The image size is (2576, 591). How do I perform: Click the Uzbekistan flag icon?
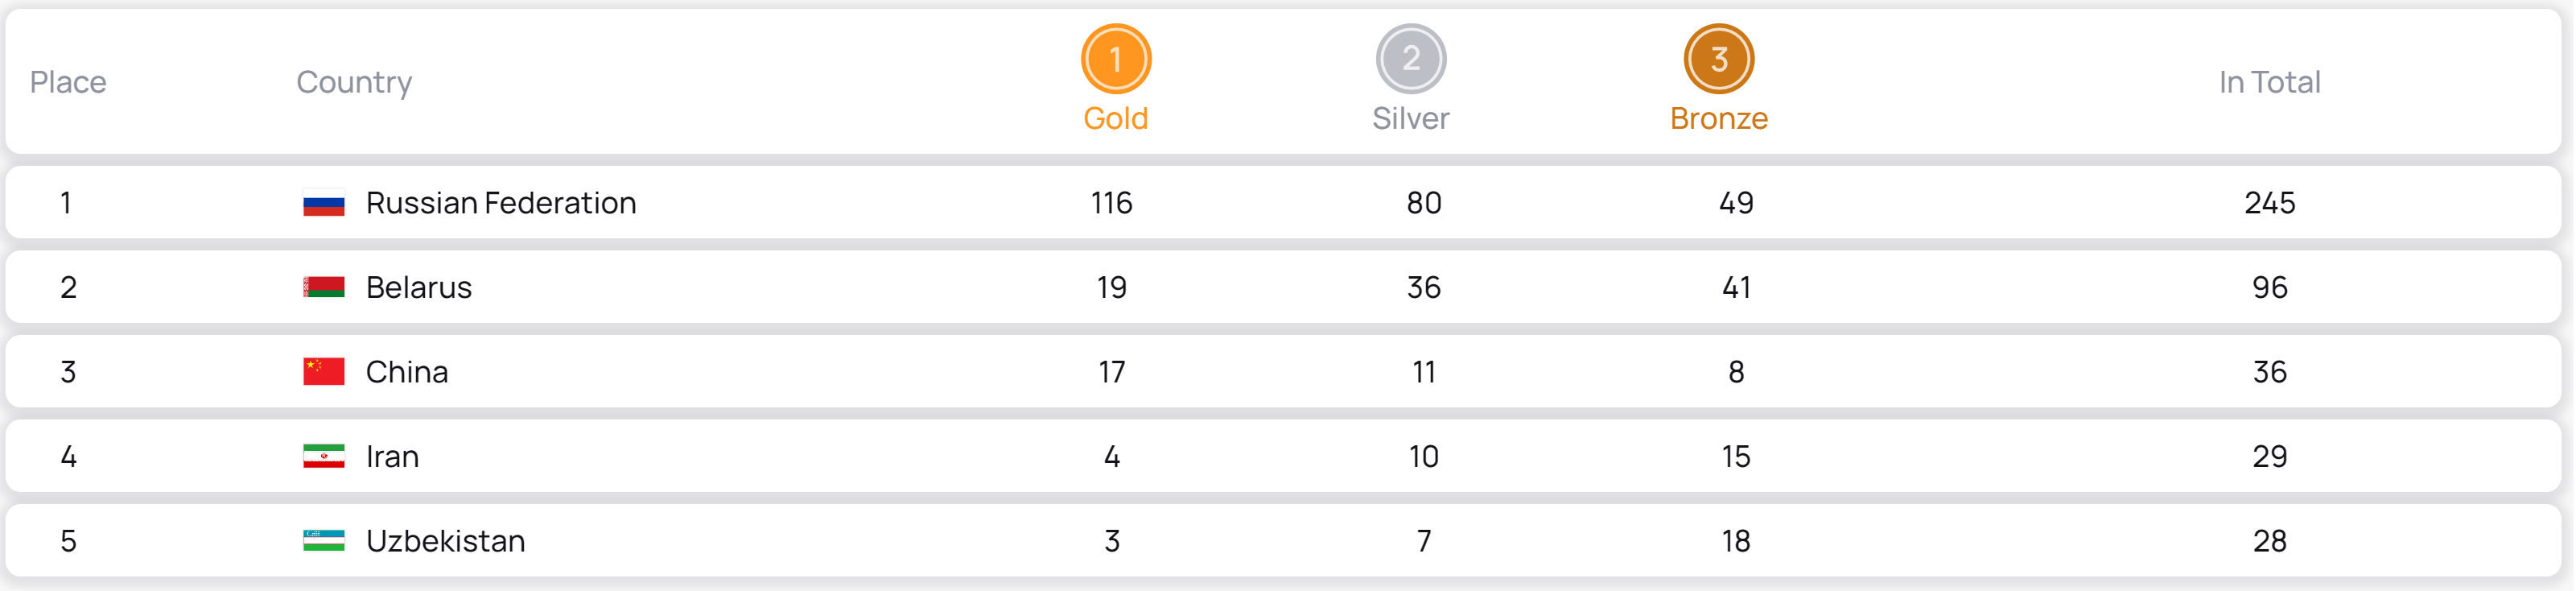324,541
